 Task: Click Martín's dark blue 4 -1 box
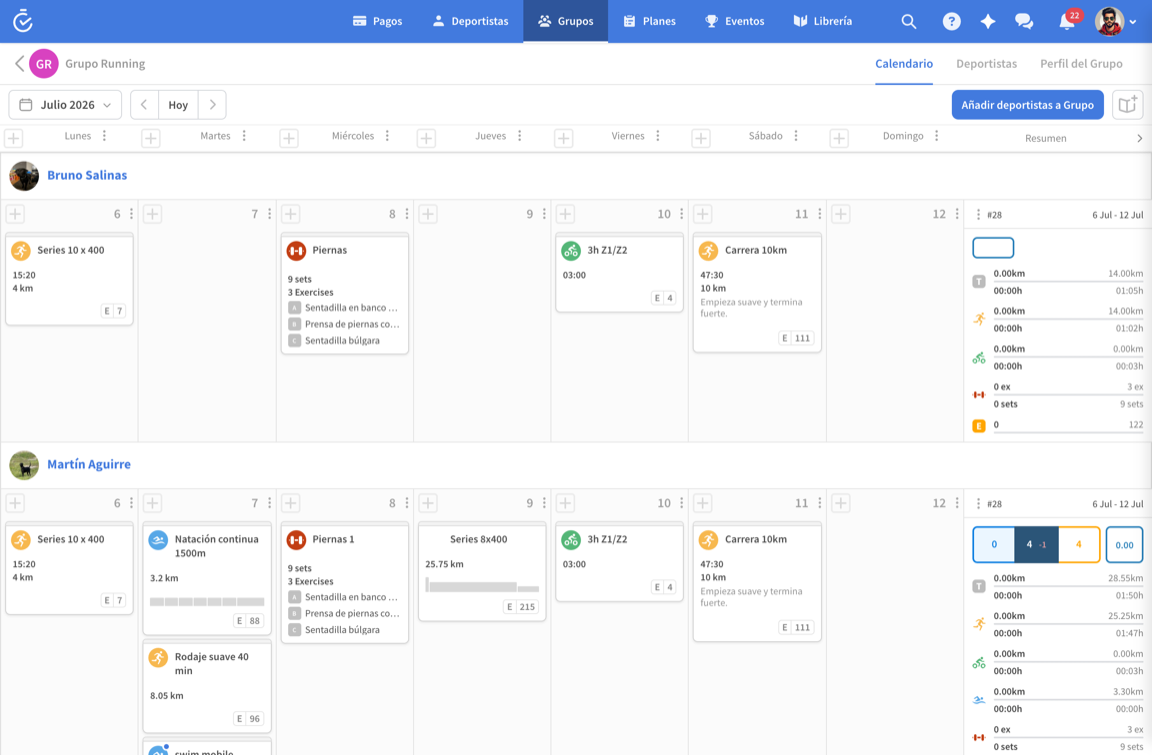1036,545
